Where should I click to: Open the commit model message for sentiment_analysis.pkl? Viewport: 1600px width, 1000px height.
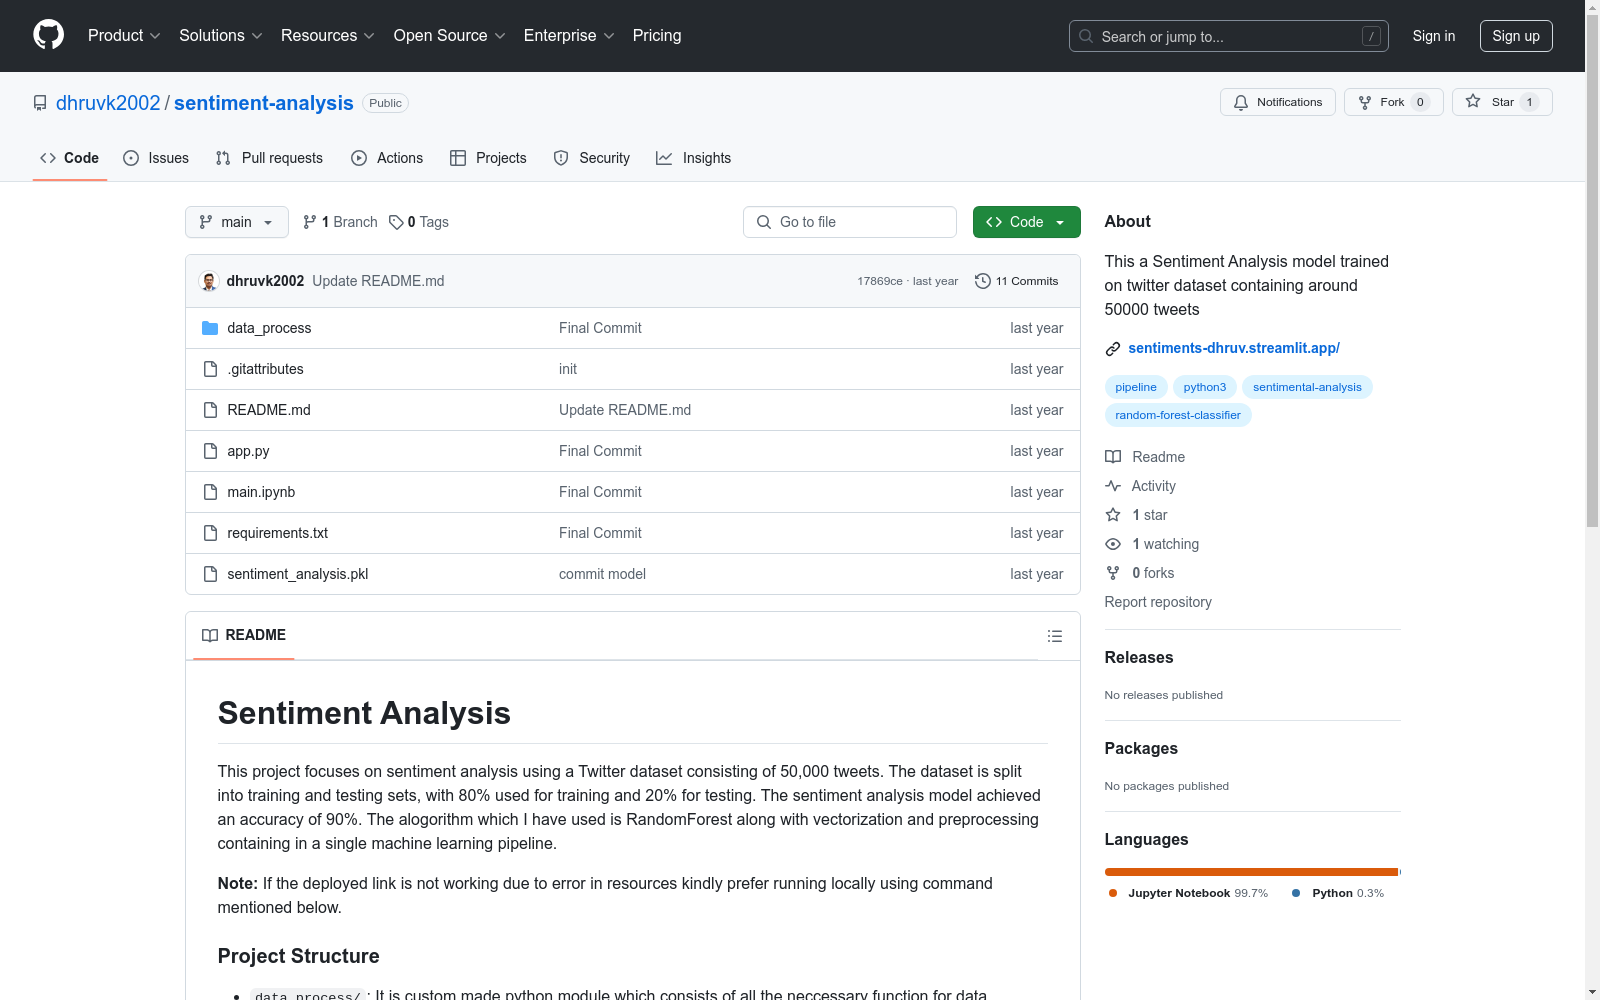pyautogui.click(x=602, y=574)
